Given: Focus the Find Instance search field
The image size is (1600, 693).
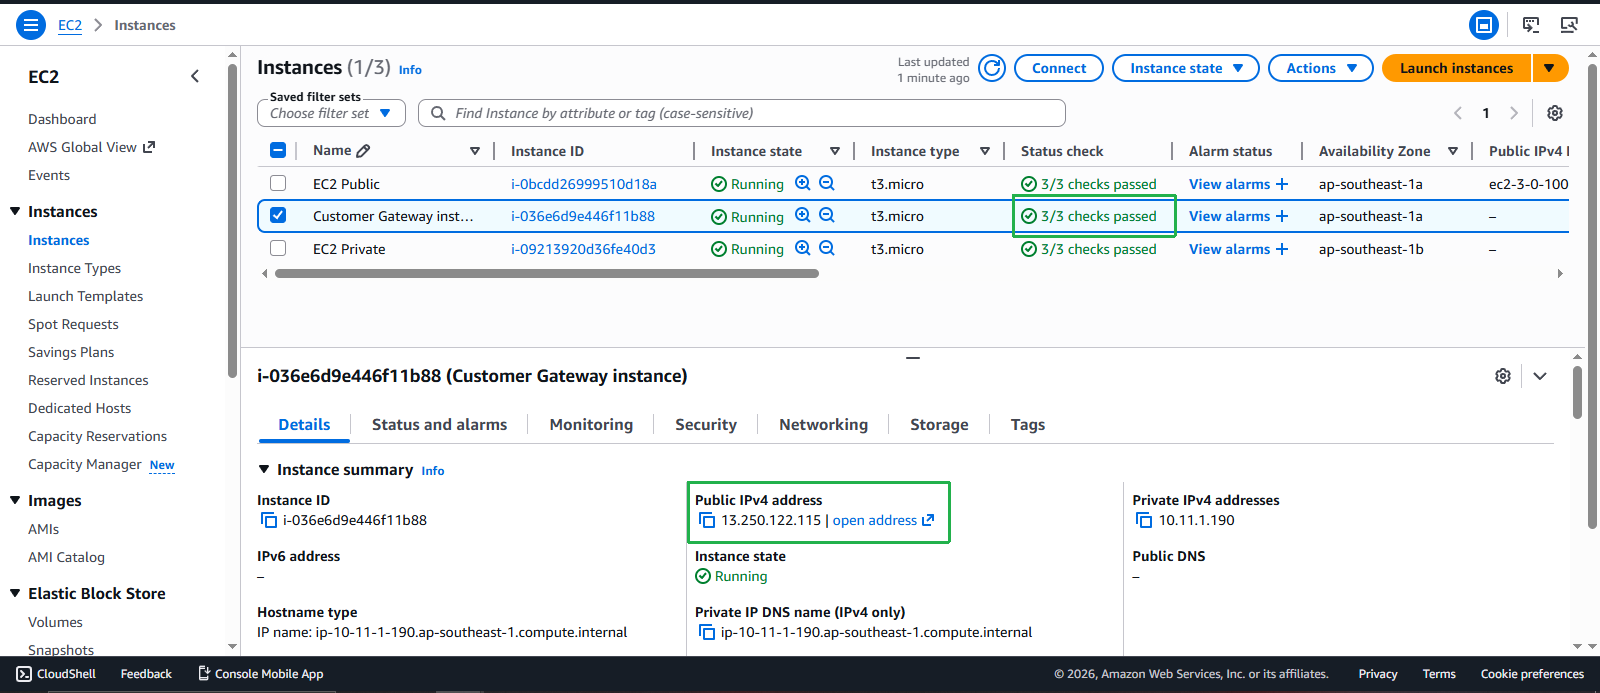Looking at the screenshot, I should [742, 113].
